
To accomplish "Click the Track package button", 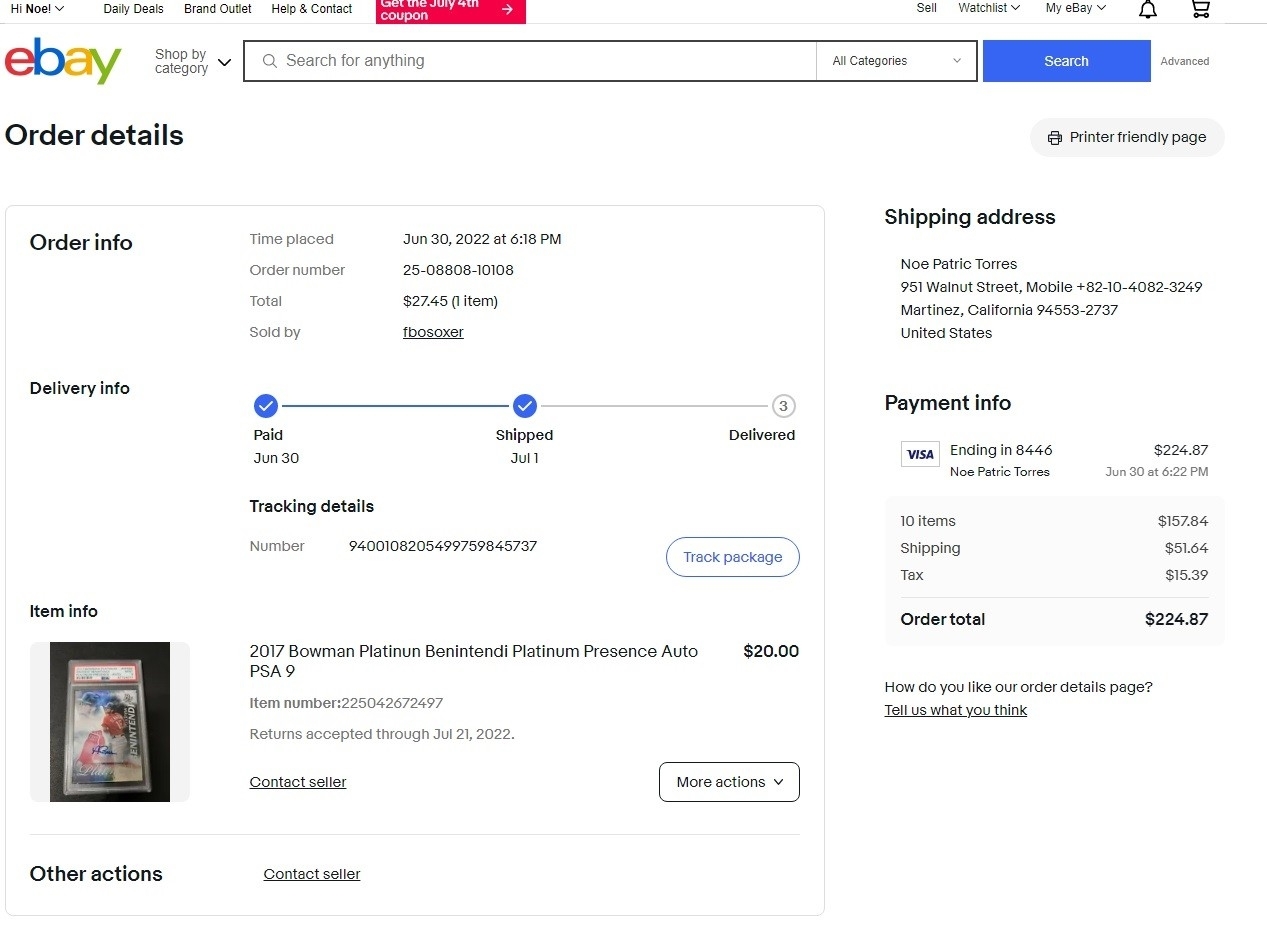I will point(733,557).
